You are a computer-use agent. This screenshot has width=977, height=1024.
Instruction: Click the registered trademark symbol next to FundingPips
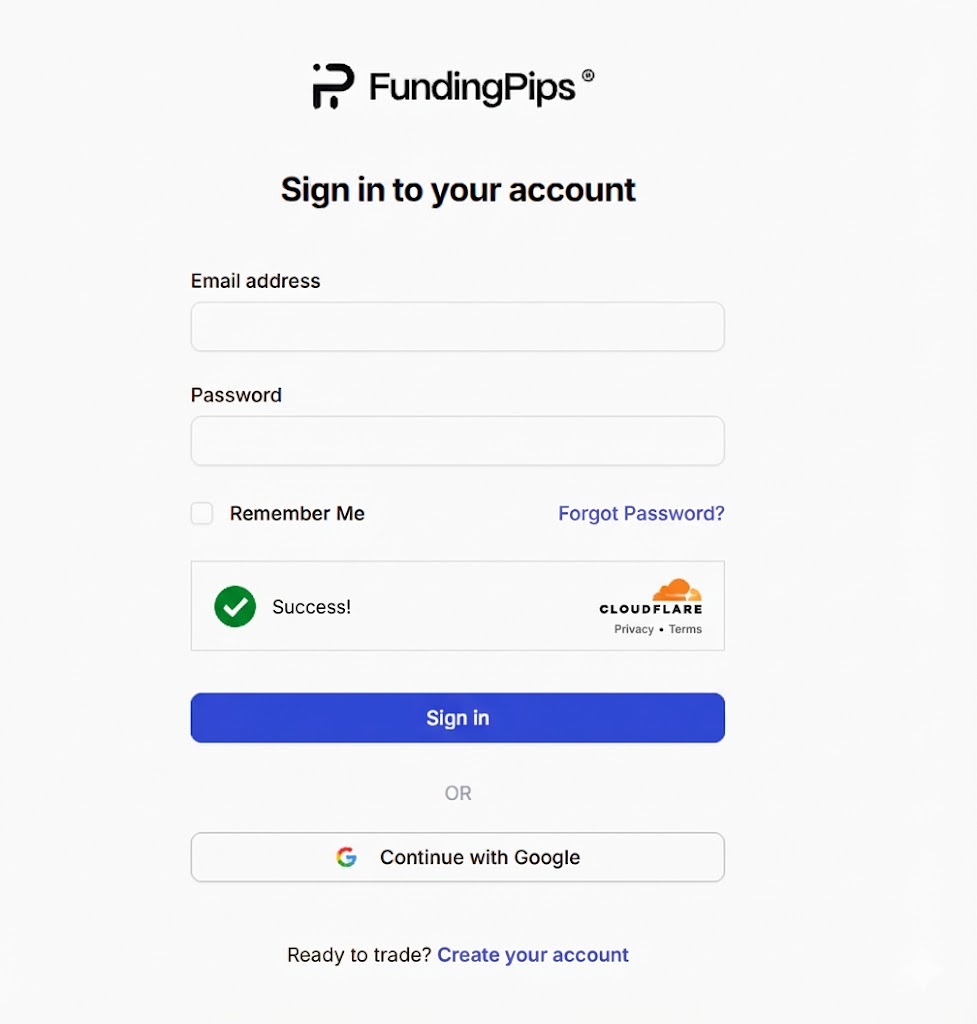(x=588, y=77)
